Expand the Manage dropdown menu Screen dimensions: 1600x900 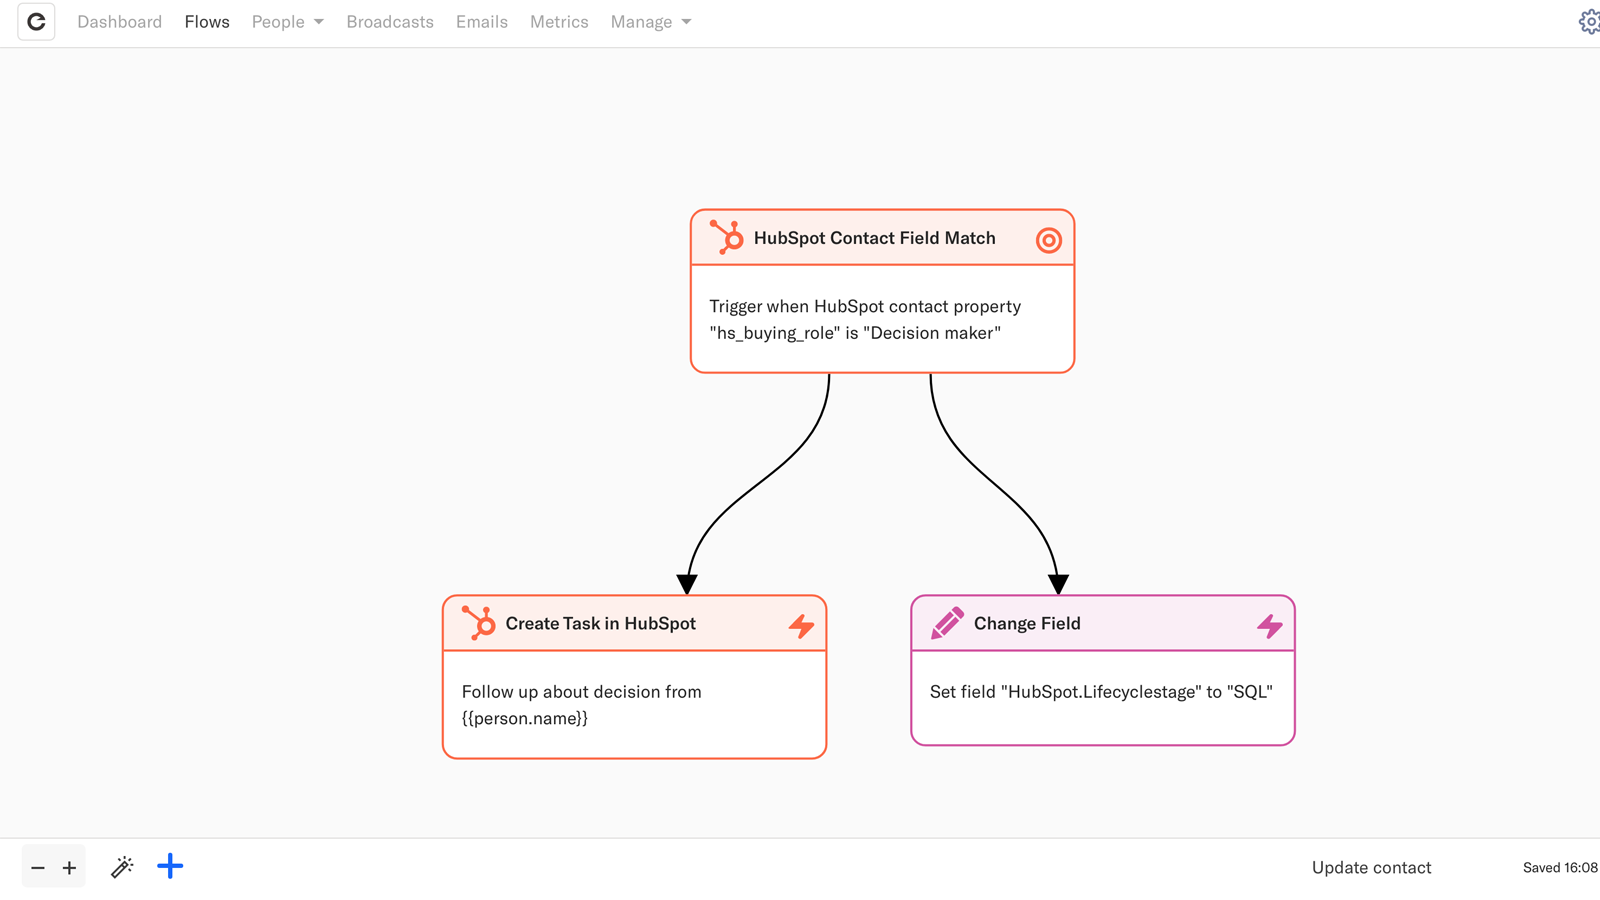(x=650, y=22)
